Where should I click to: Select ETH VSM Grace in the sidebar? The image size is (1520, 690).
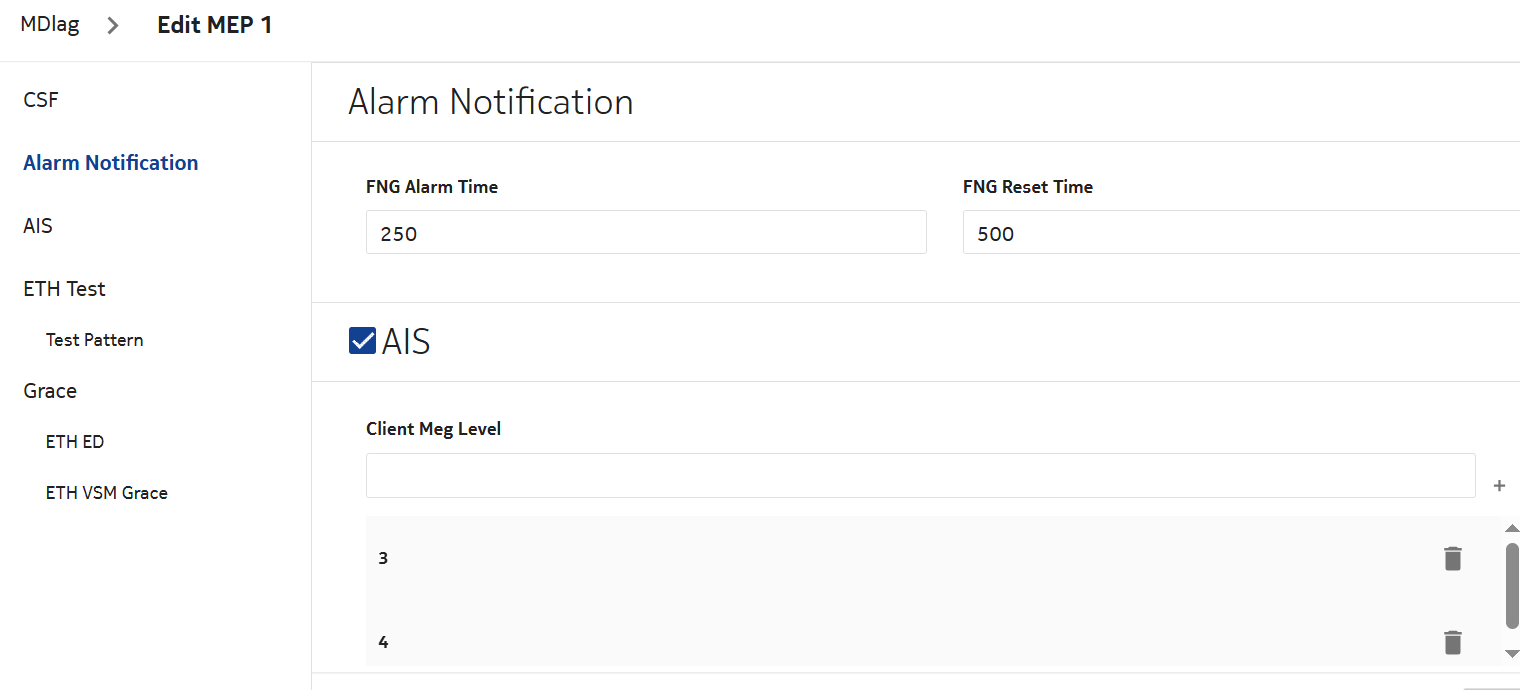pos(106,493)
